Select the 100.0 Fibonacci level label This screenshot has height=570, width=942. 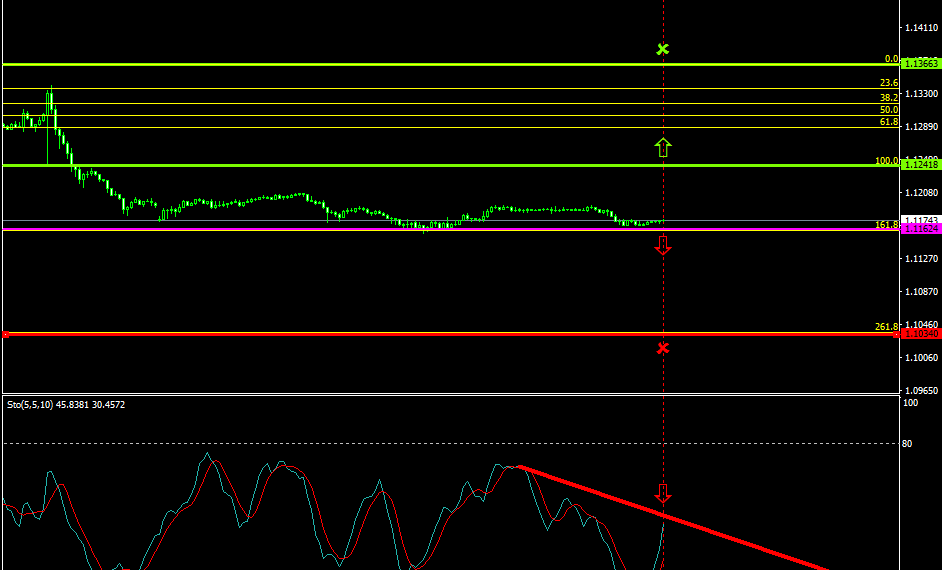[x=886, y=160]
